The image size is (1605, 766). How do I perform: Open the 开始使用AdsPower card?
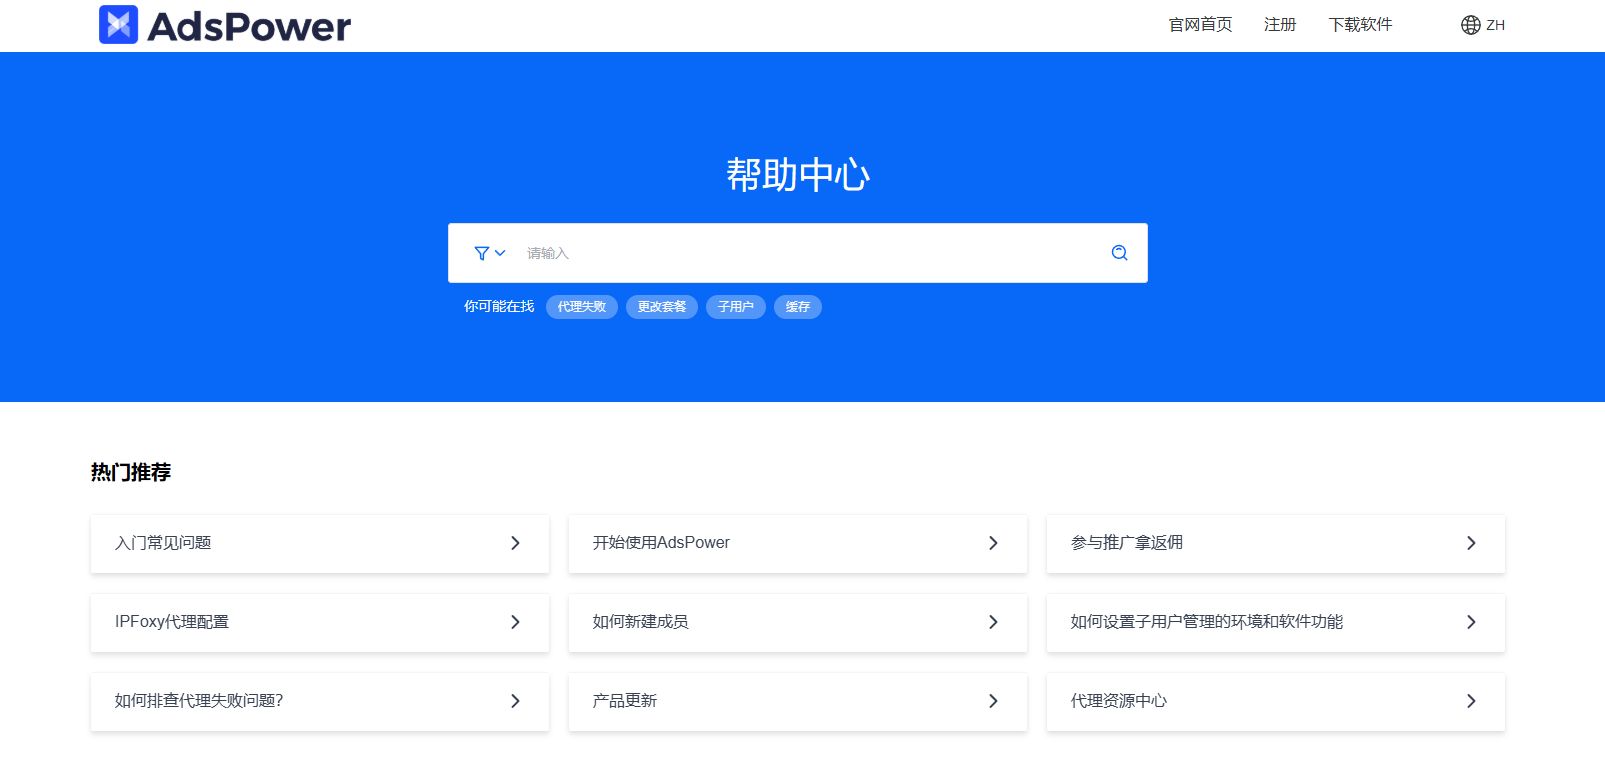click(x=798, y=543)
